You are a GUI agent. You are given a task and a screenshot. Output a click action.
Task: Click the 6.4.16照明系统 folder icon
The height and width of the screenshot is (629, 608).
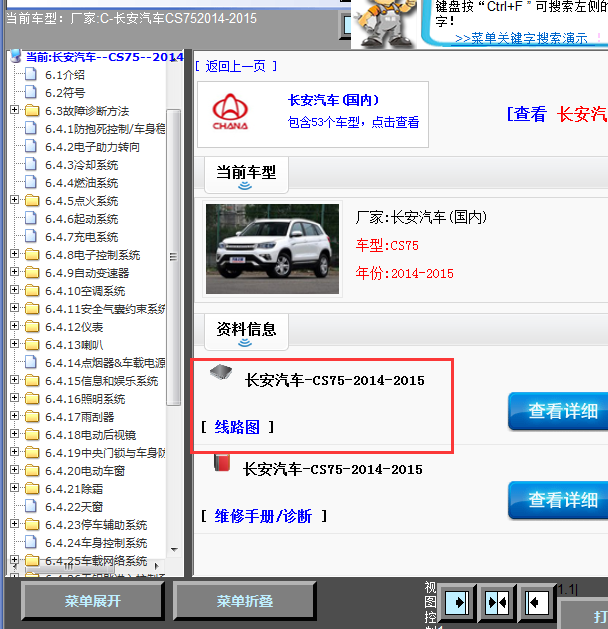(x=32, y=398)
